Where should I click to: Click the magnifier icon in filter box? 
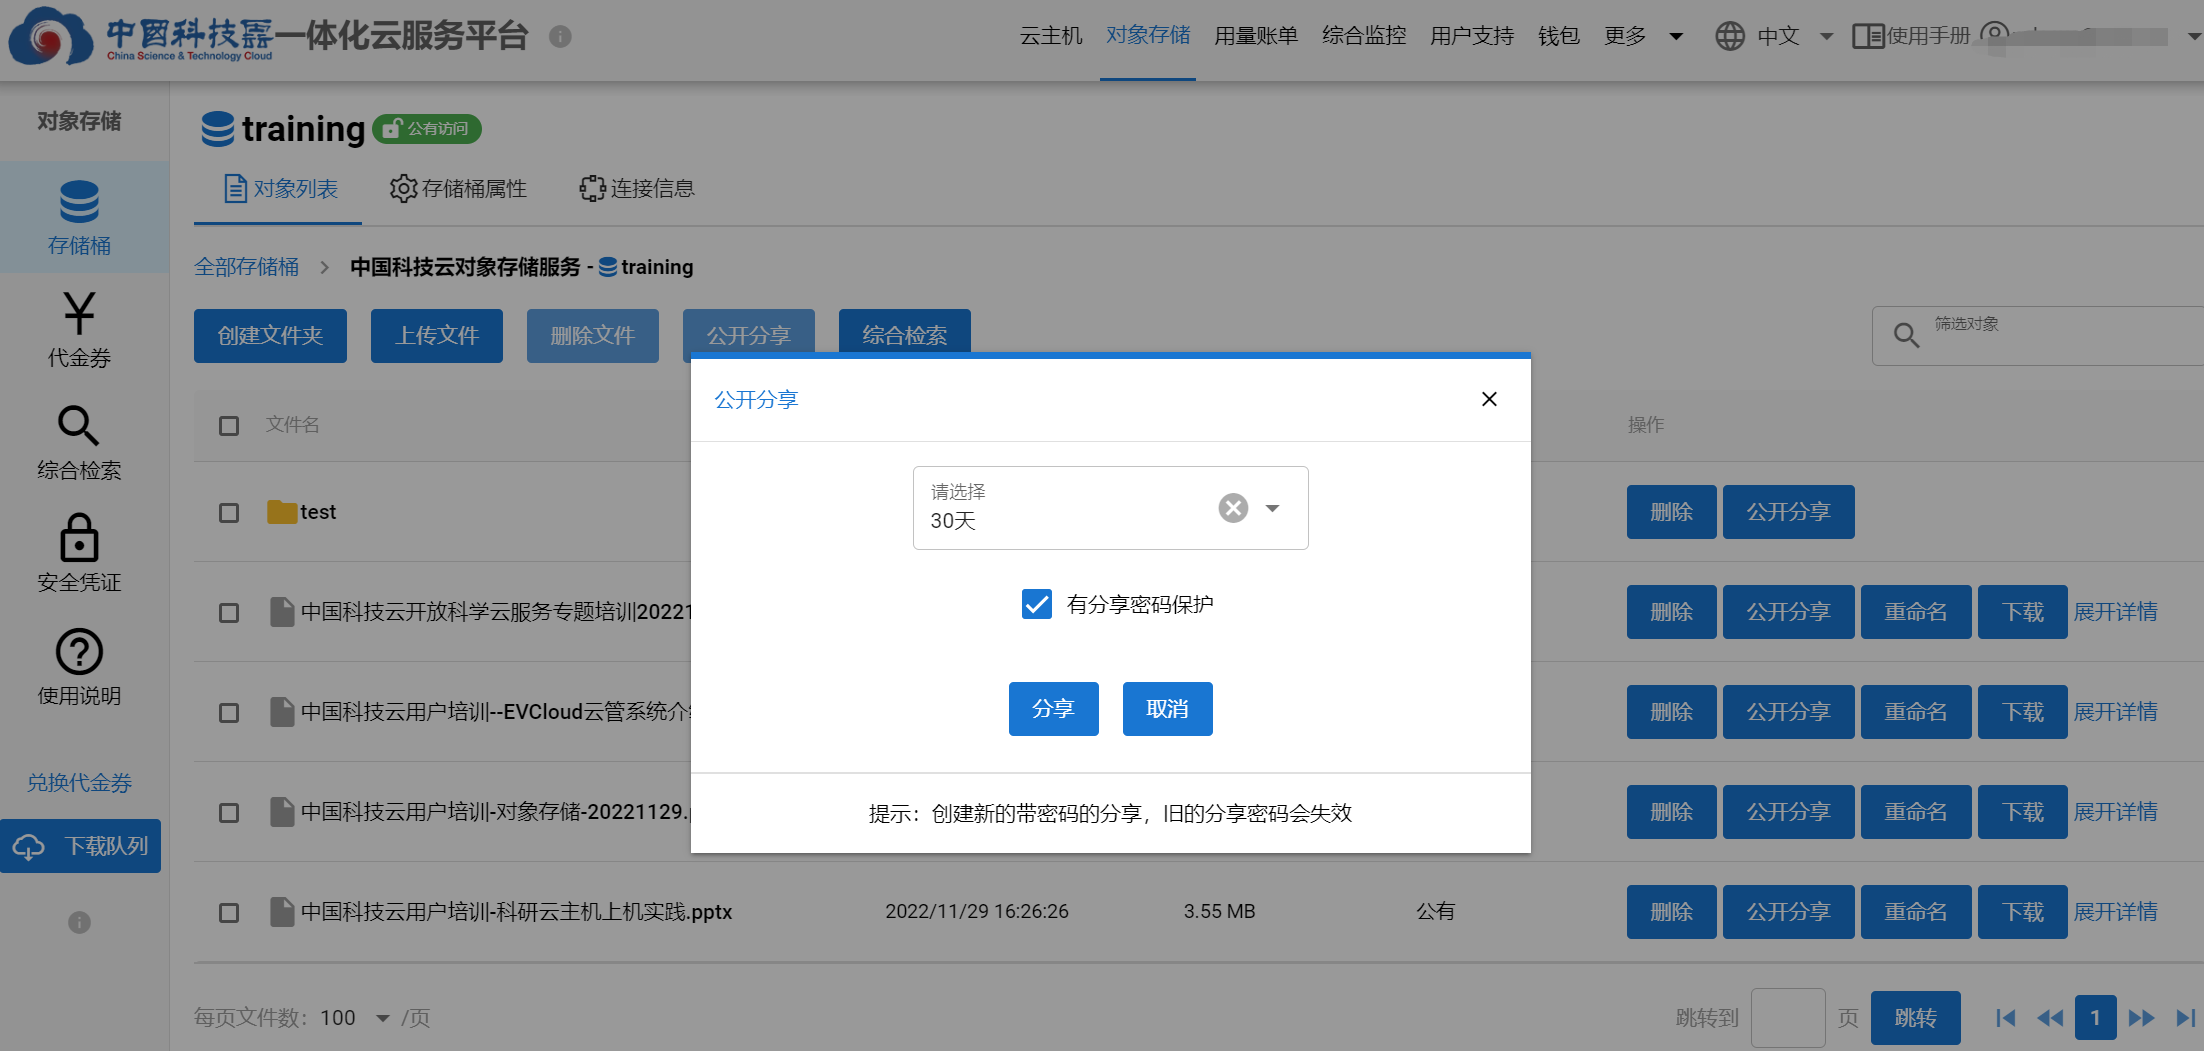1906,335
